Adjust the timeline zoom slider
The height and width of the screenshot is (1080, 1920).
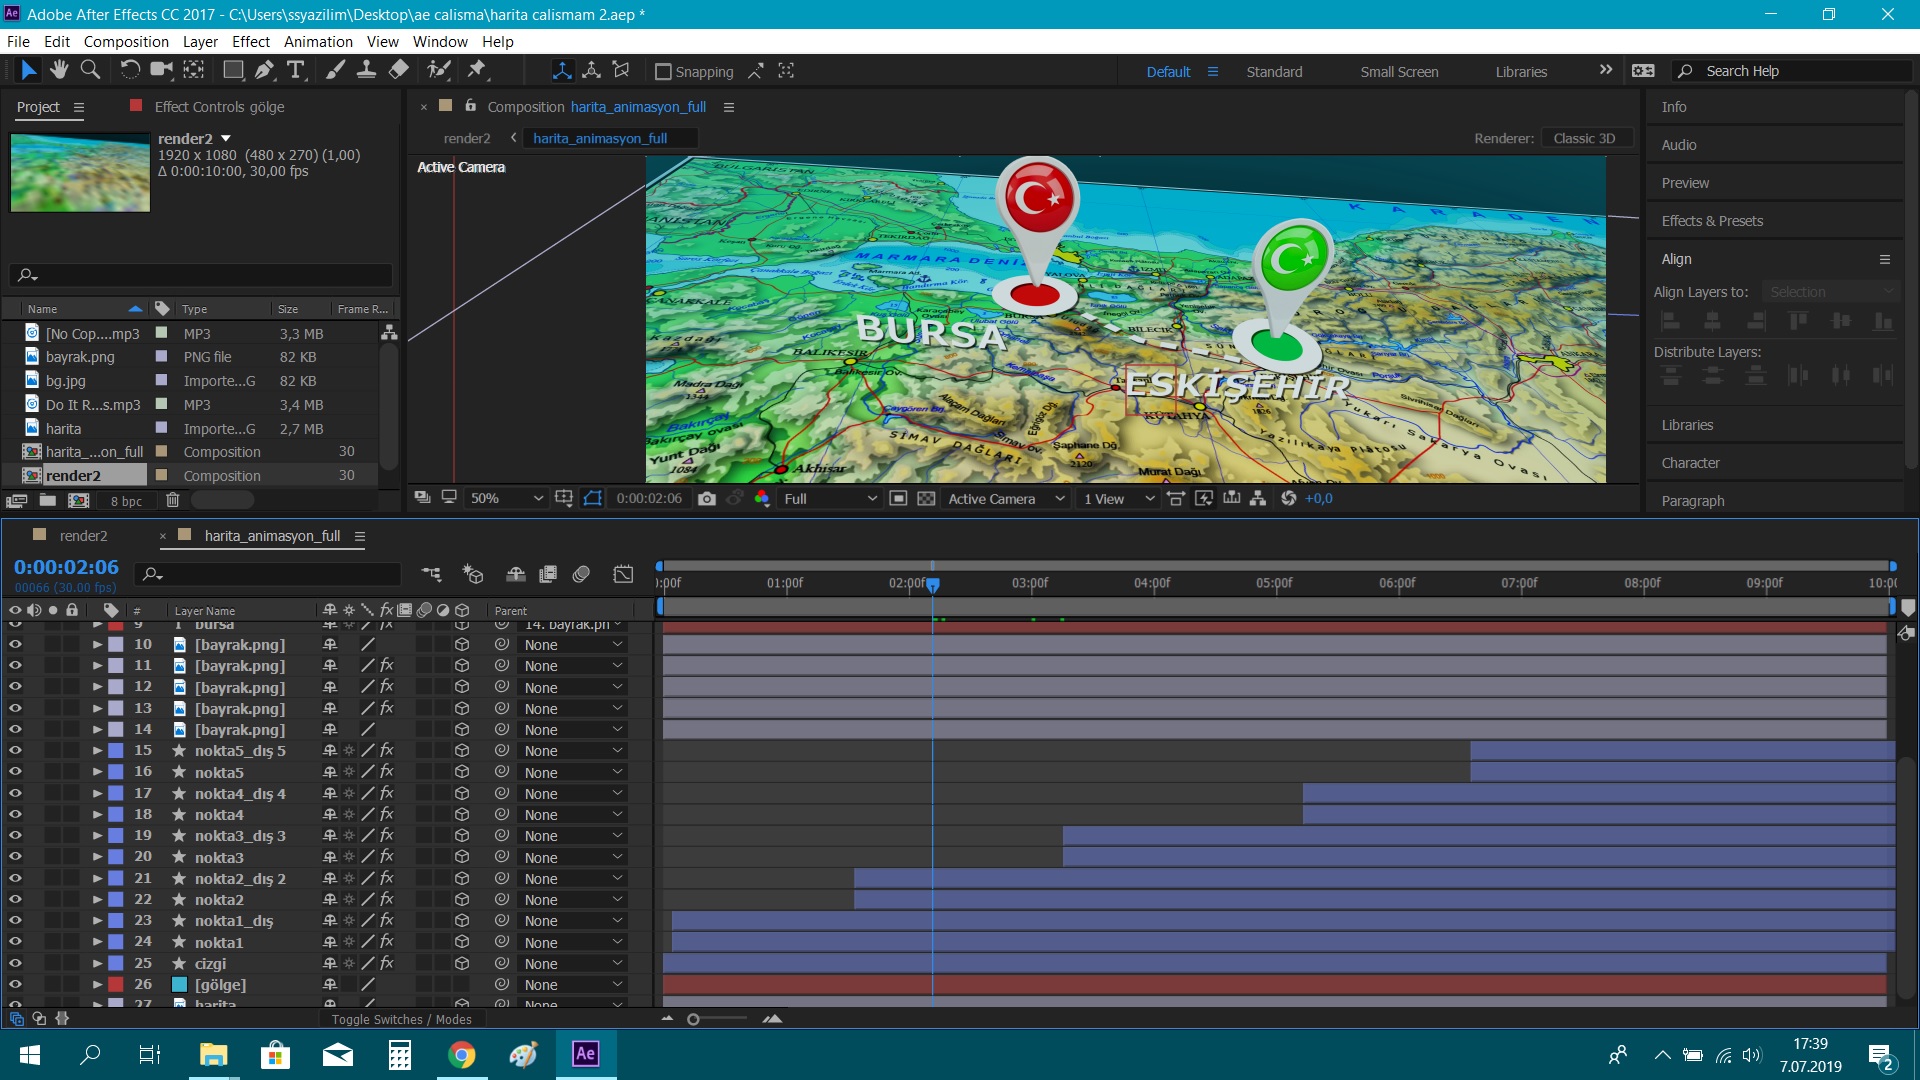click(694, 1019)
